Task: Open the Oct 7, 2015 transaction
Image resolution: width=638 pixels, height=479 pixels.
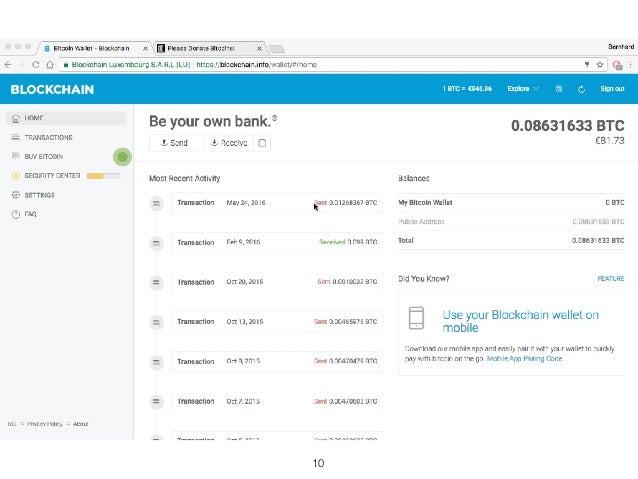Action: point(277,401)
